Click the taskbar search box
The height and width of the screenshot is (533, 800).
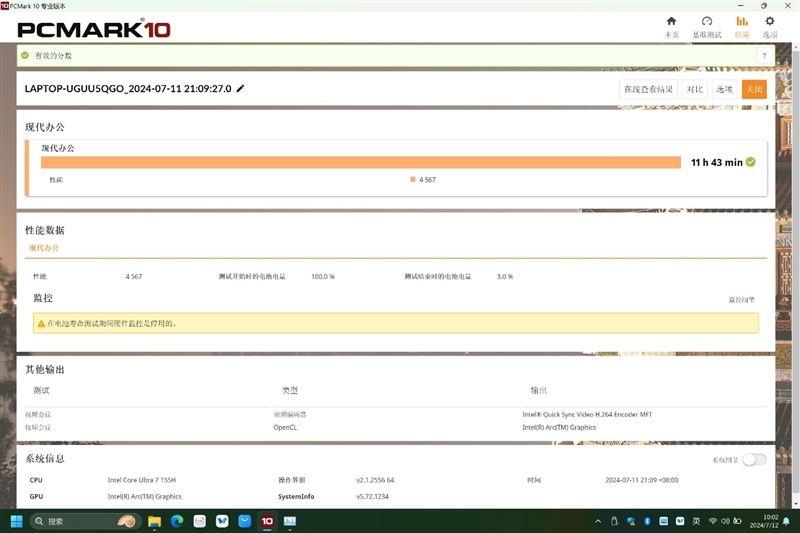tap(85, 521)
